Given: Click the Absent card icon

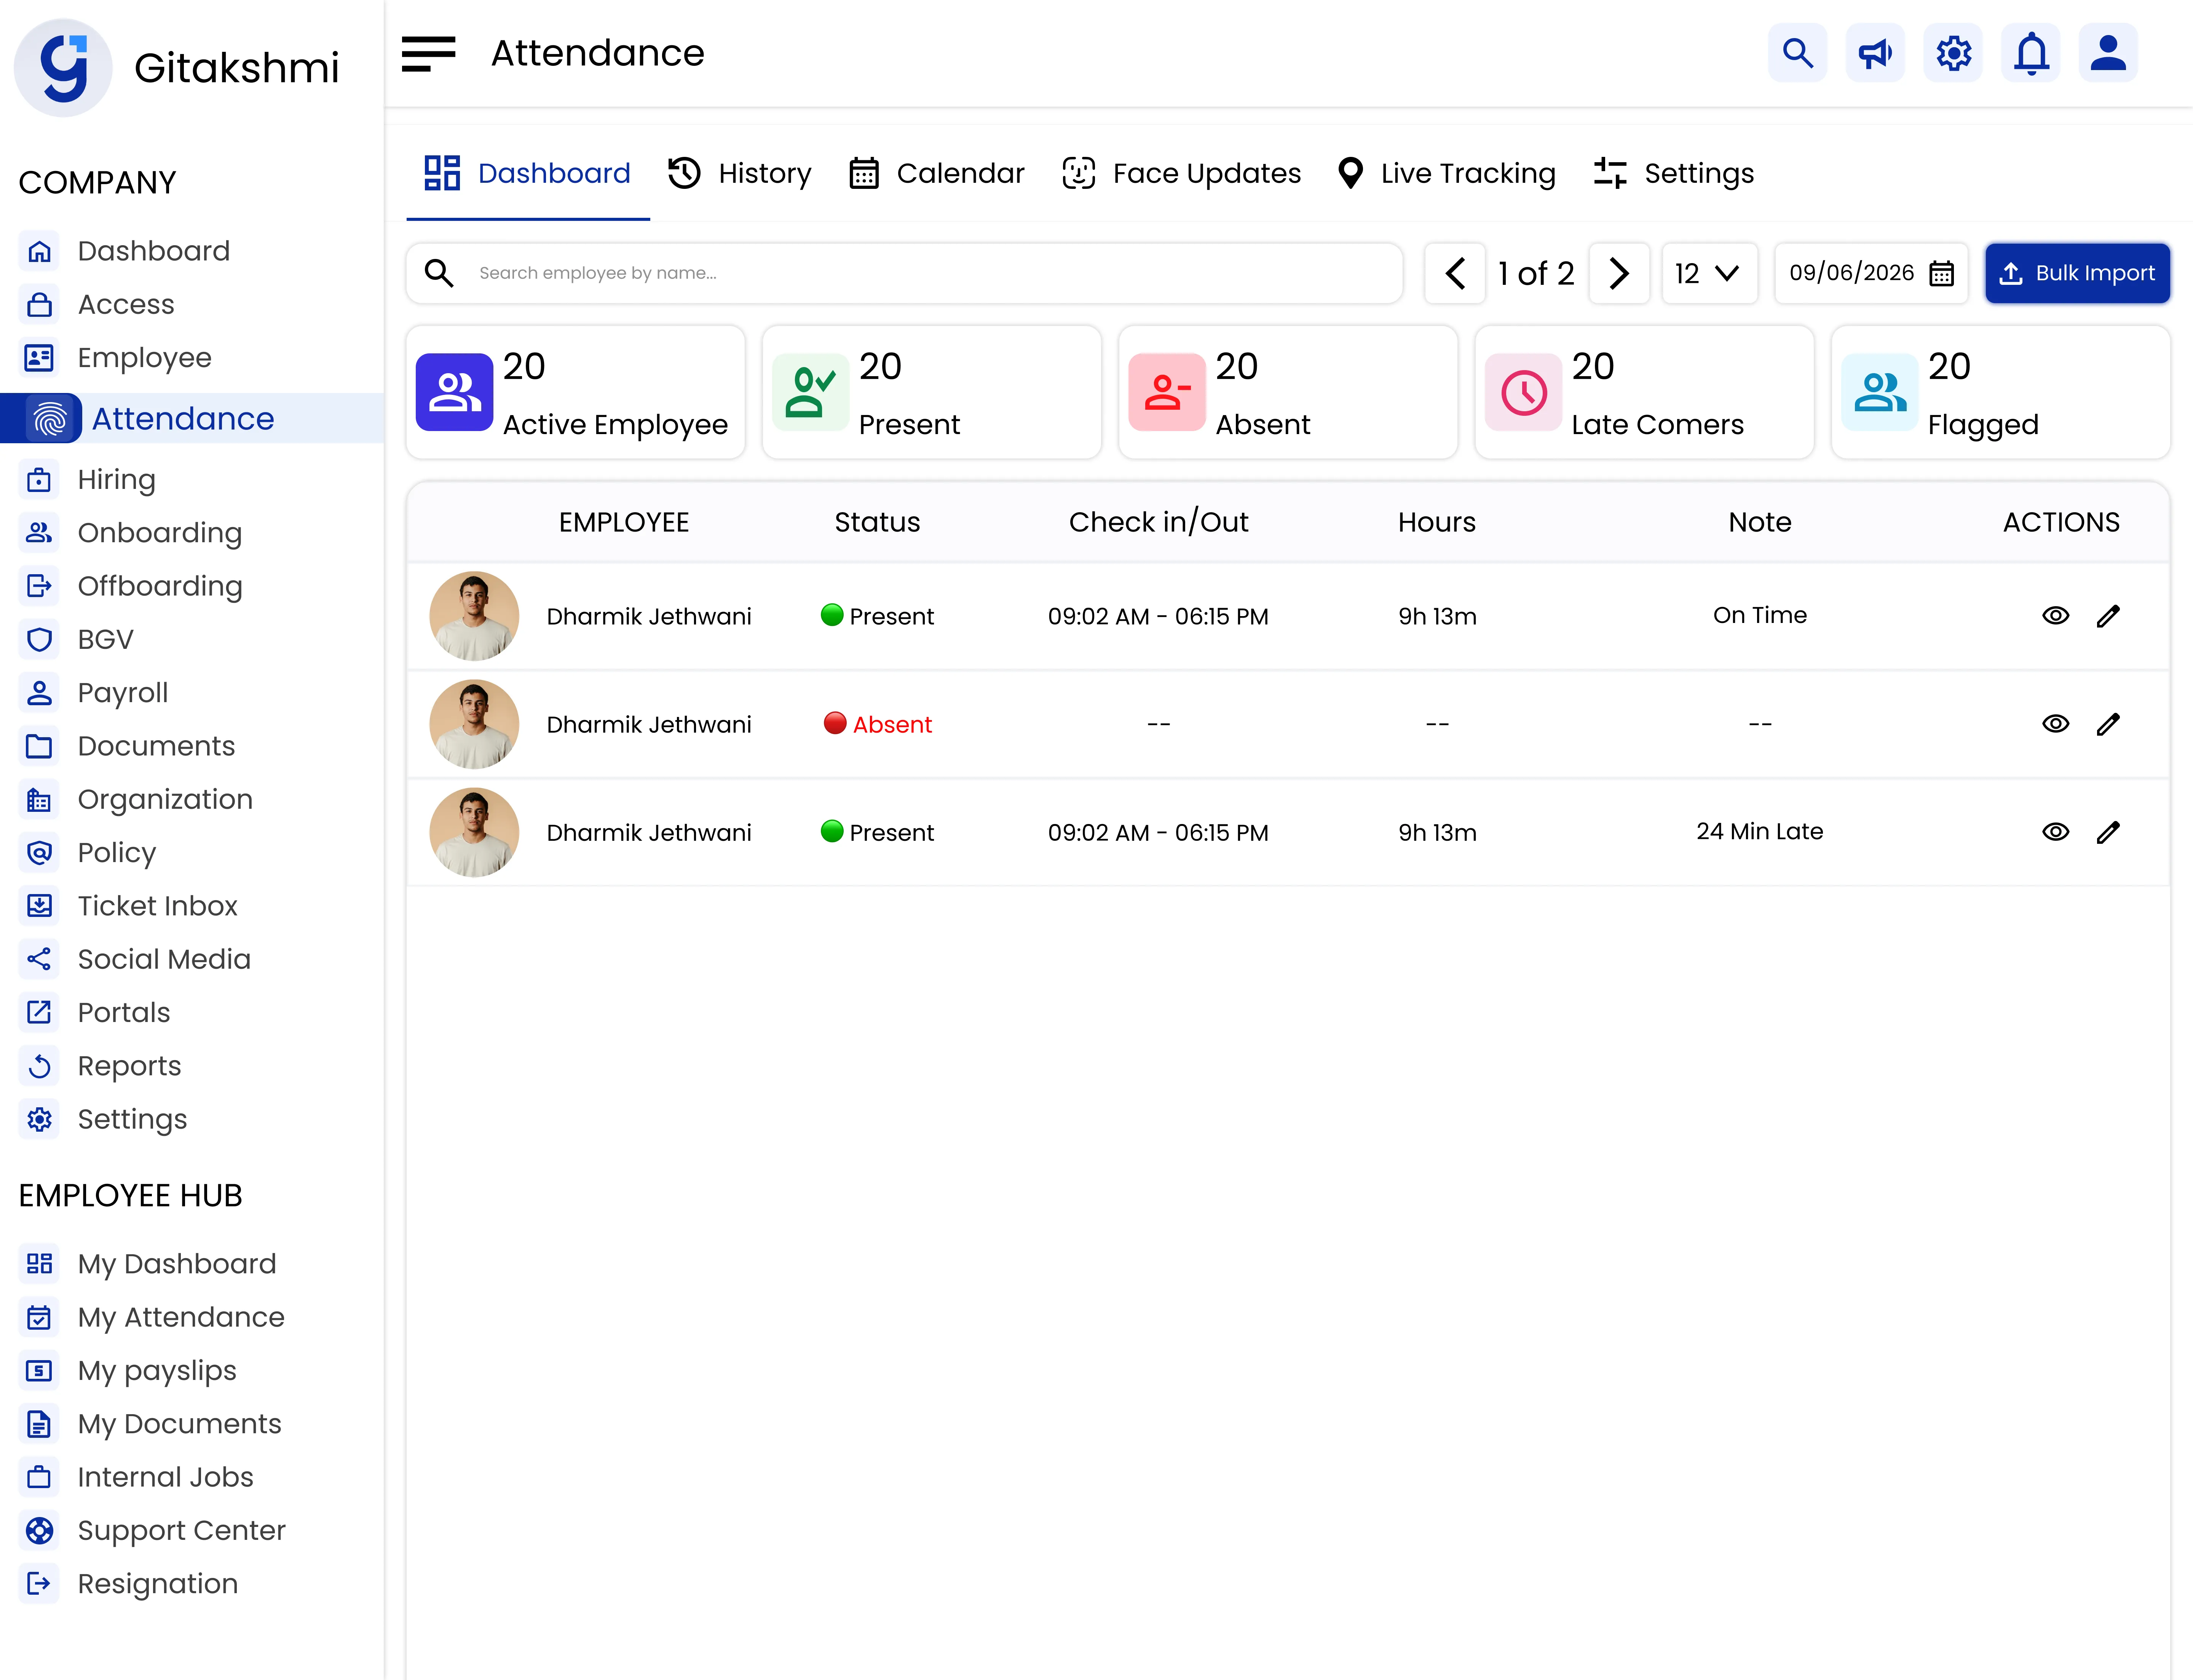Looking at the screenshot, I should tap(1167, 392).
